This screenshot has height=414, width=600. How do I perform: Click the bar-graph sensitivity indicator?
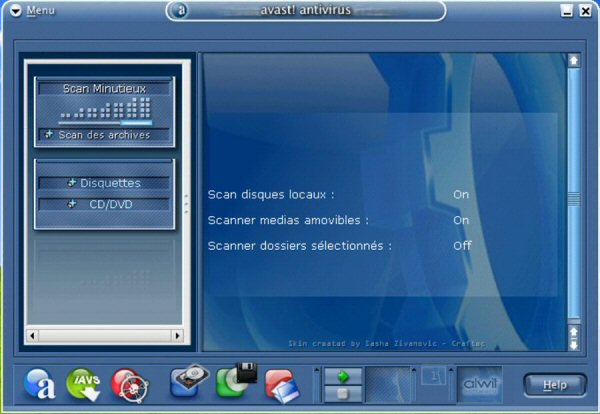tap(105, 108)
